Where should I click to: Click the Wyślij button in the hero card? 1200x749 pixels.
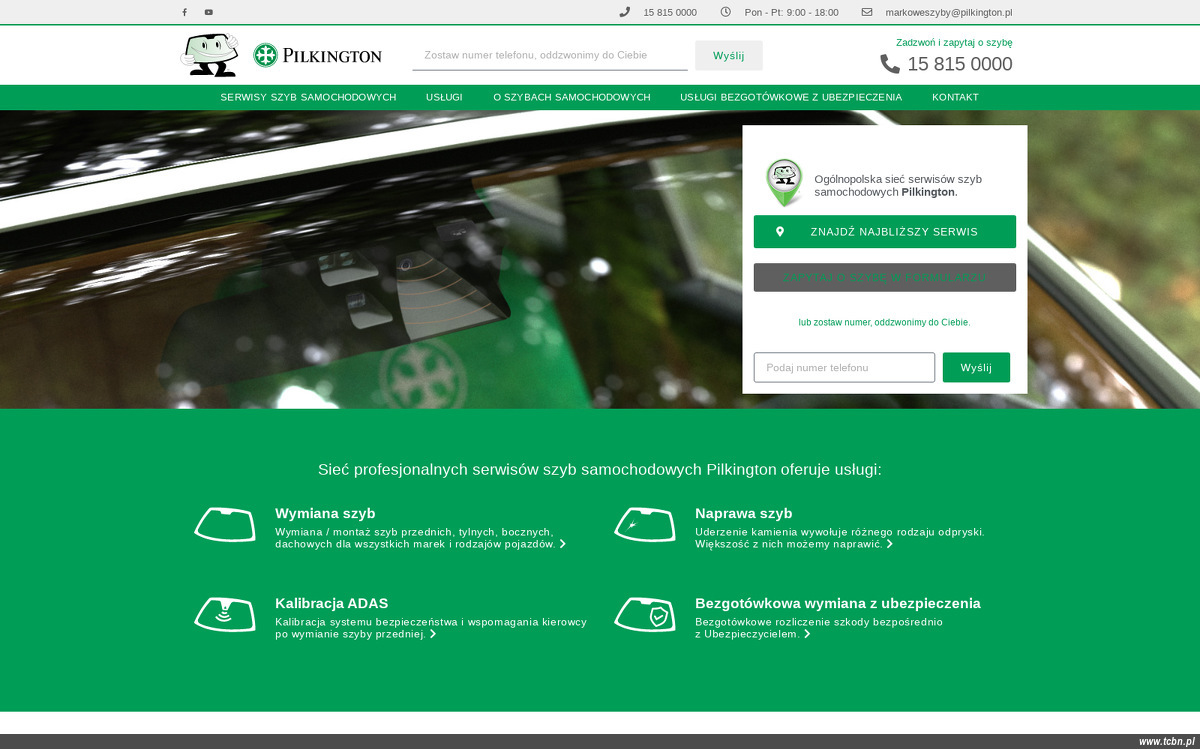click(x=976, y=367)
